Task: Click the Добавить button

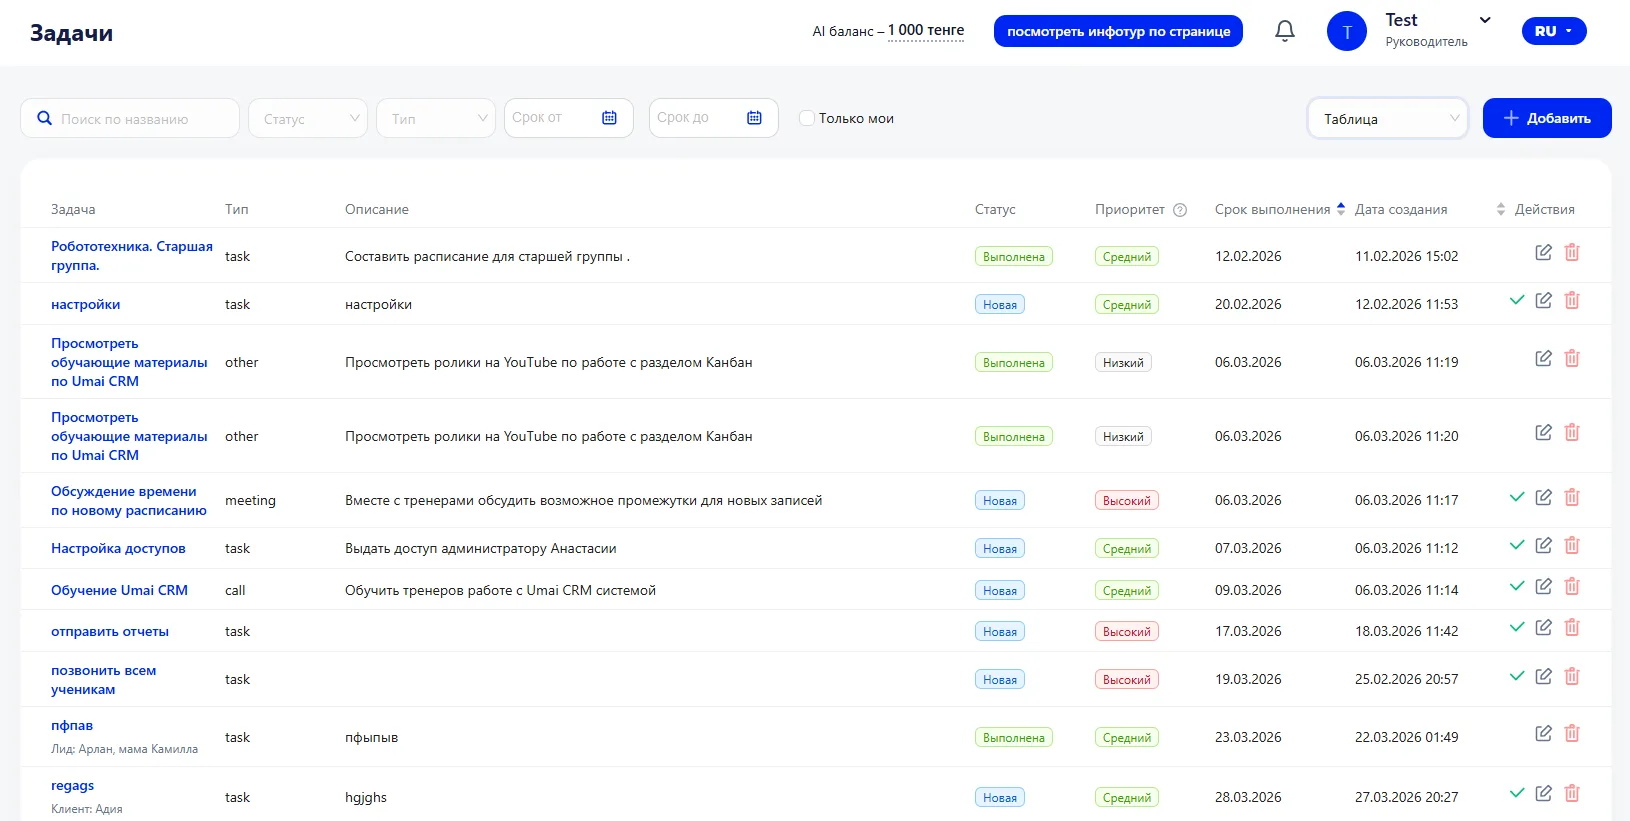Action: pyautogui.click(x=1547, y=118)
